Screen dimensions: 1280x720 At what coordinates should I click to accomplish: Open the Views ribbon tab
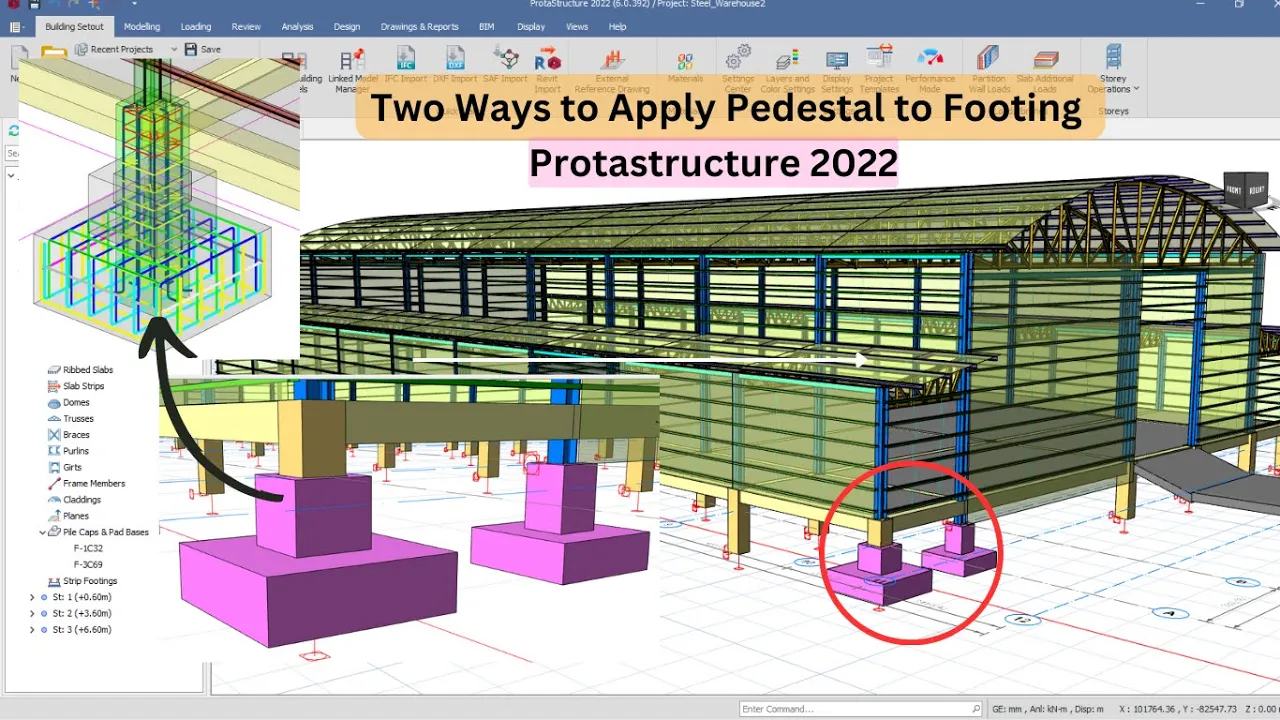pos(577,27)
